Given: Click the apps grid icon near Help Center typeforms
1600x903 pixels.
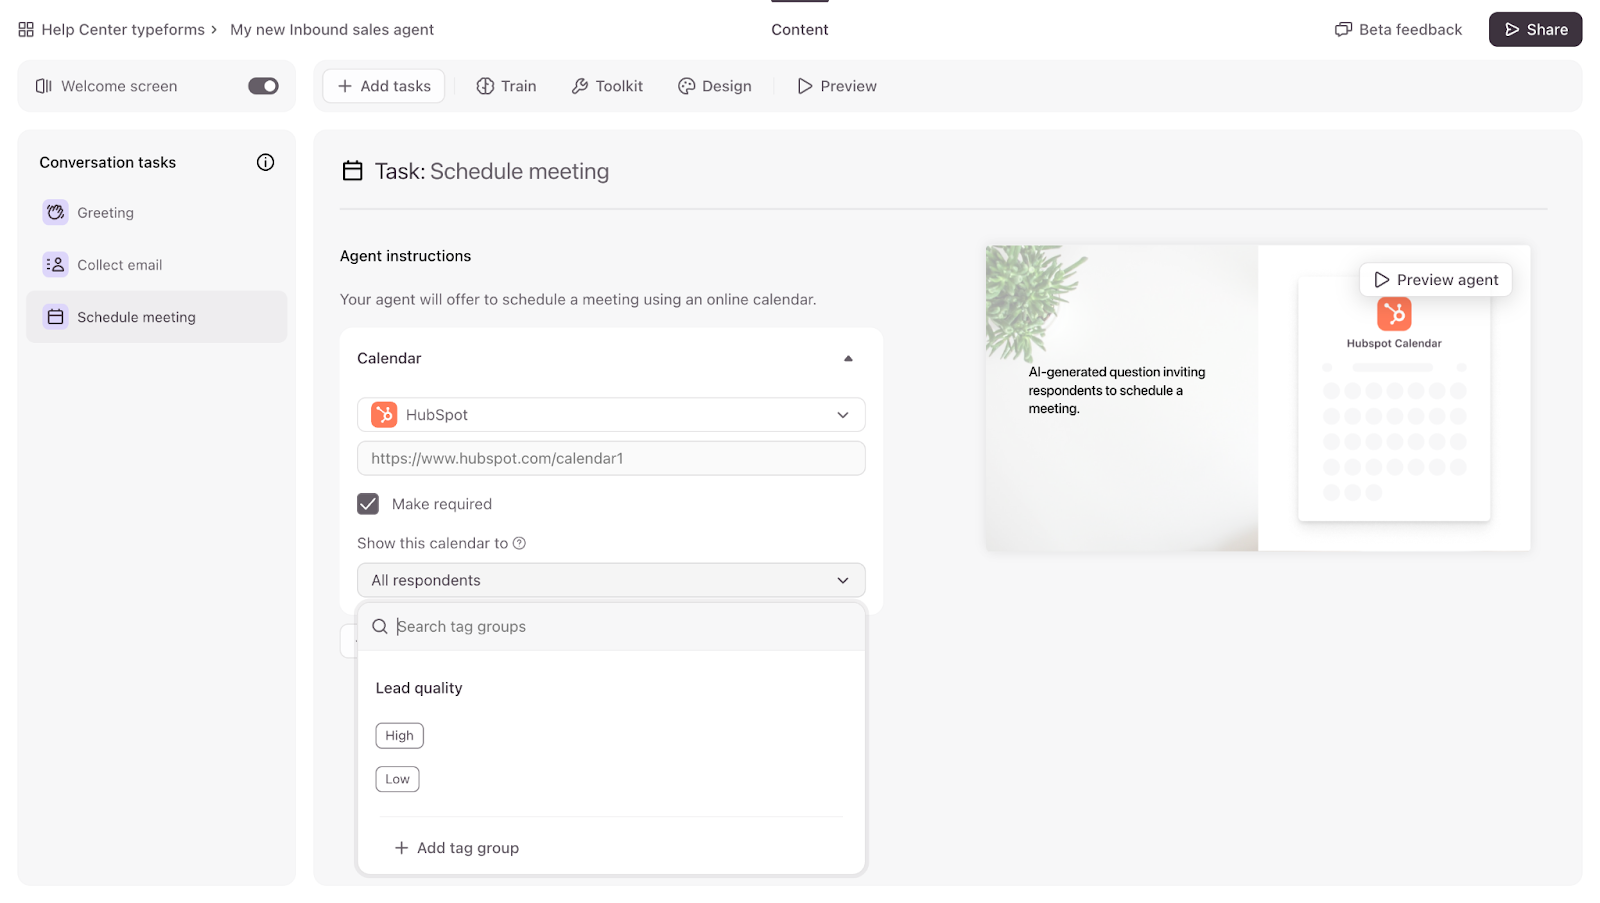Looking at the screenshot, I should (26, 30).
